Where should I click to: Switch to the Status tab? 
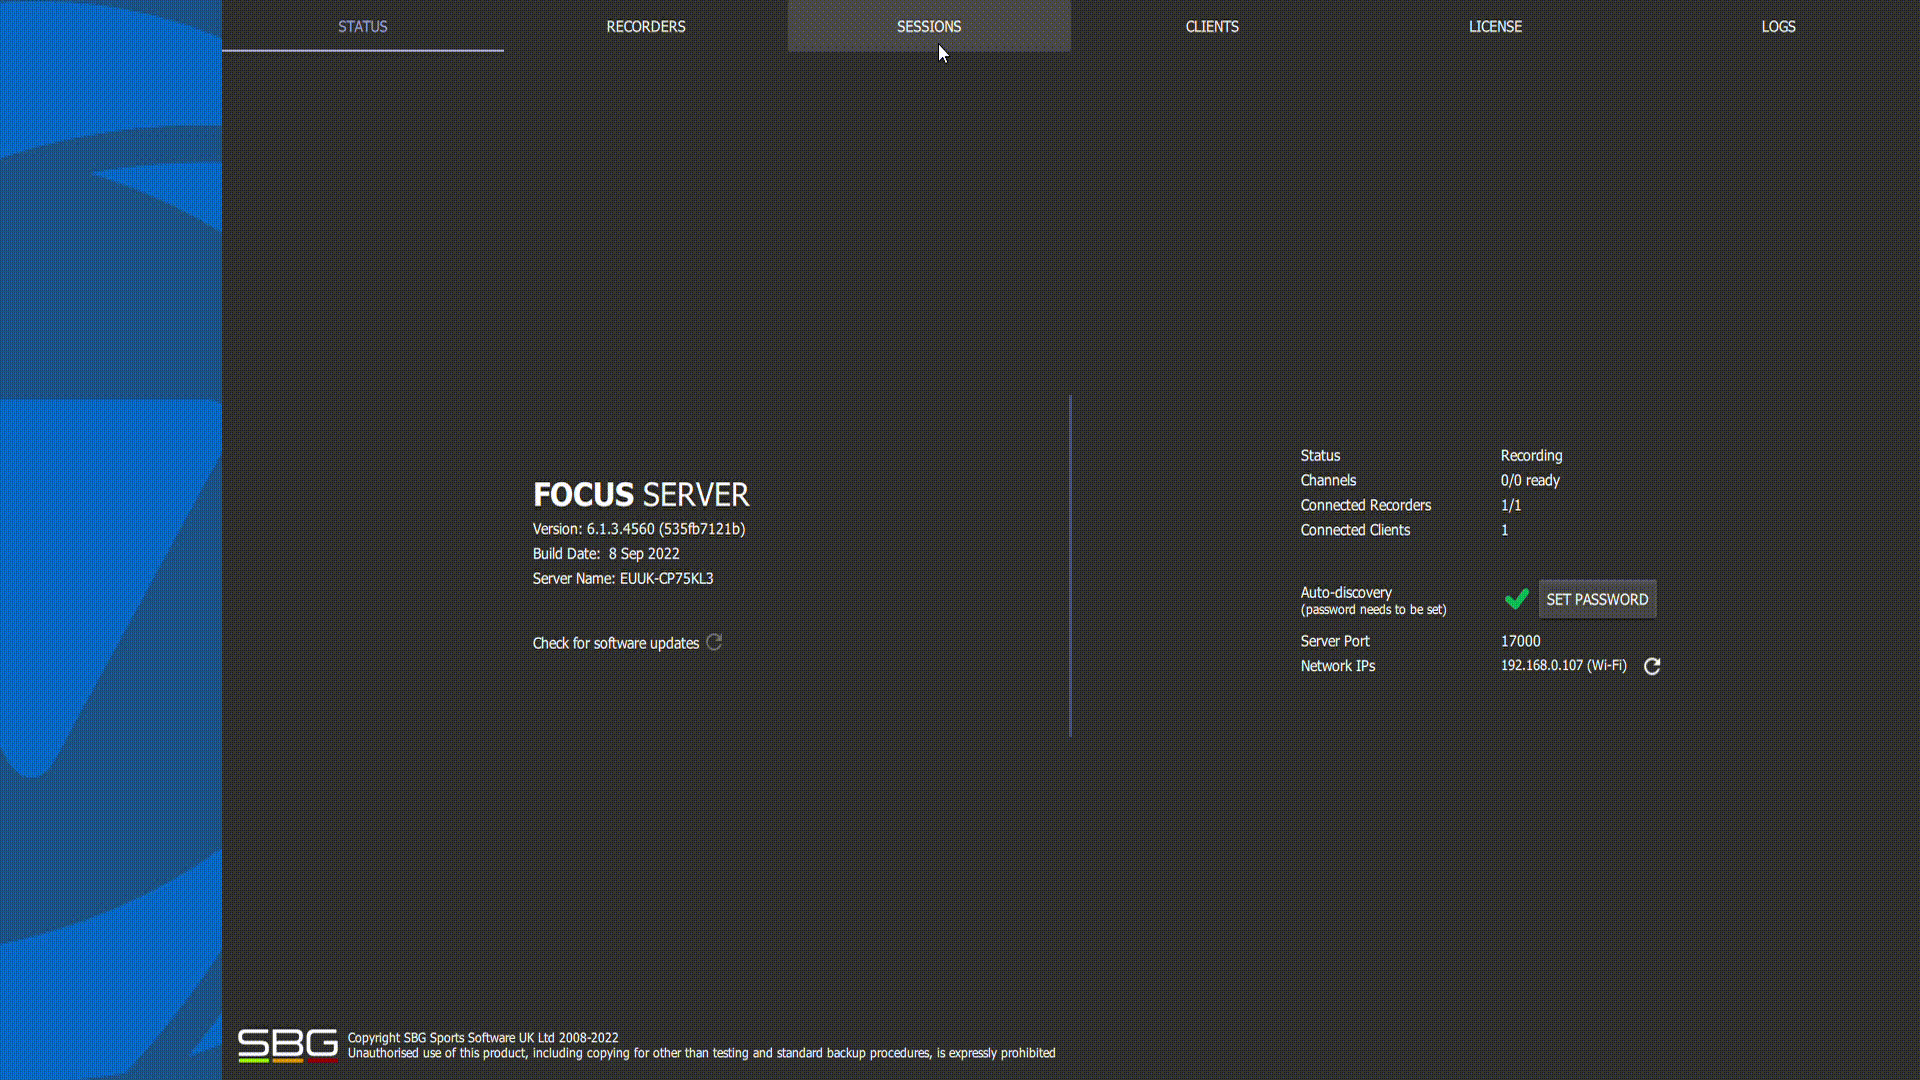pos(362,26)
